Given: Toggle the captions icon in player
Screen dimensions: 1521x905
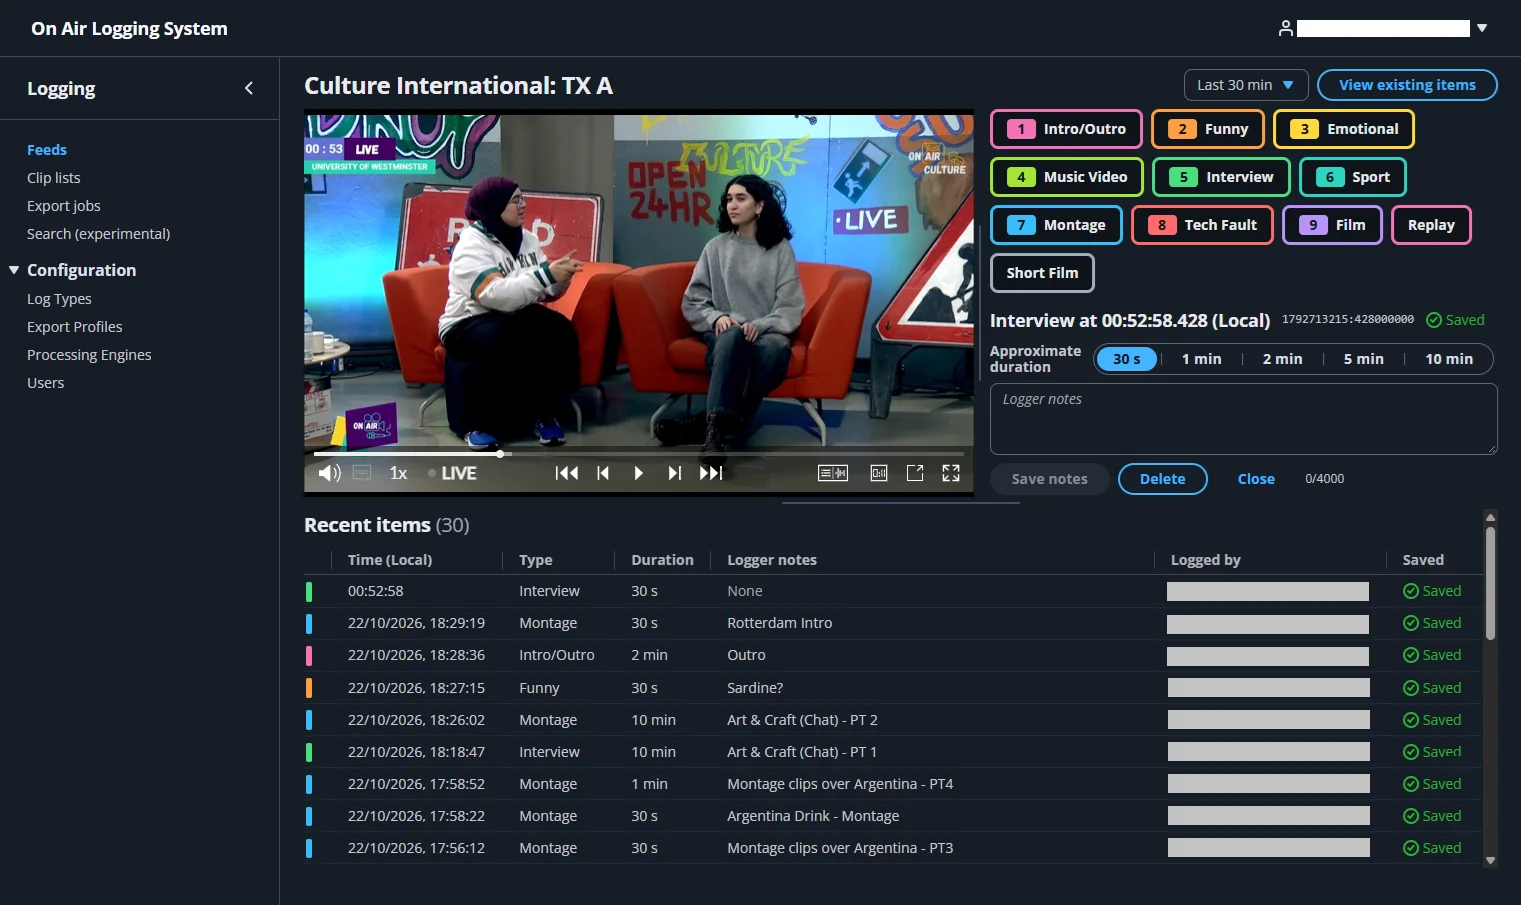Looking at the screenshot, I should tap(362, 473).
